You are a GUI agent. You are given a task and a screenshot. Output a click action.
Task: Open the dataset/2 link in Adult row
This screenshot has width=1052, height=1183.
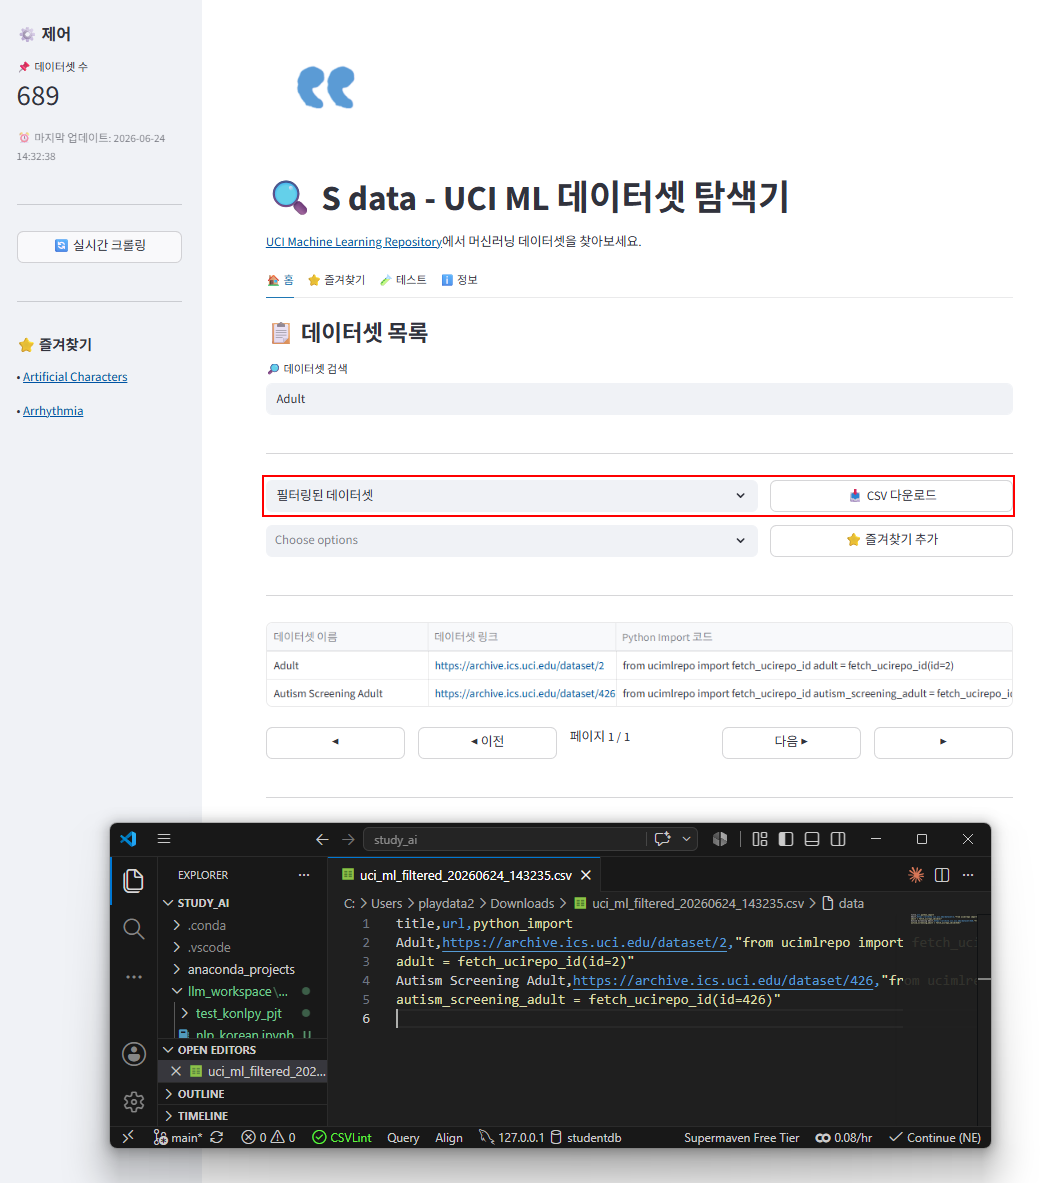click(x=519, y=665)
